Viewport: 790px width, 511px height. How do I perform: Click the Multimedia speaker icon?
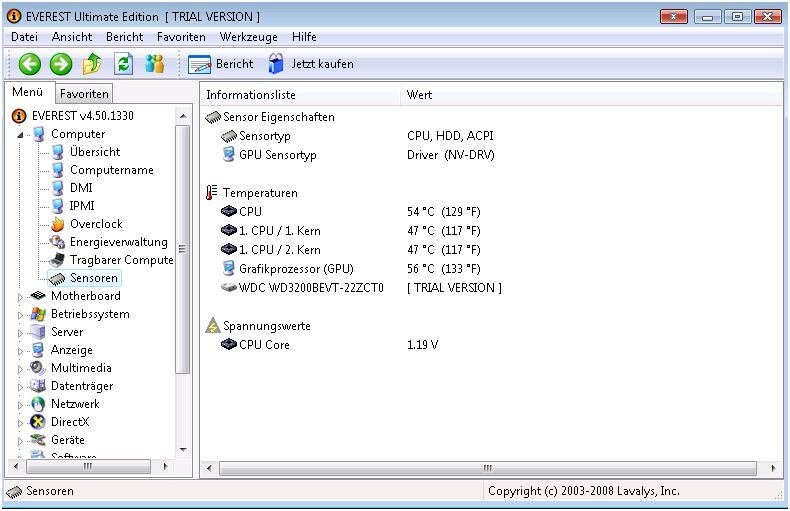[38, 368]
